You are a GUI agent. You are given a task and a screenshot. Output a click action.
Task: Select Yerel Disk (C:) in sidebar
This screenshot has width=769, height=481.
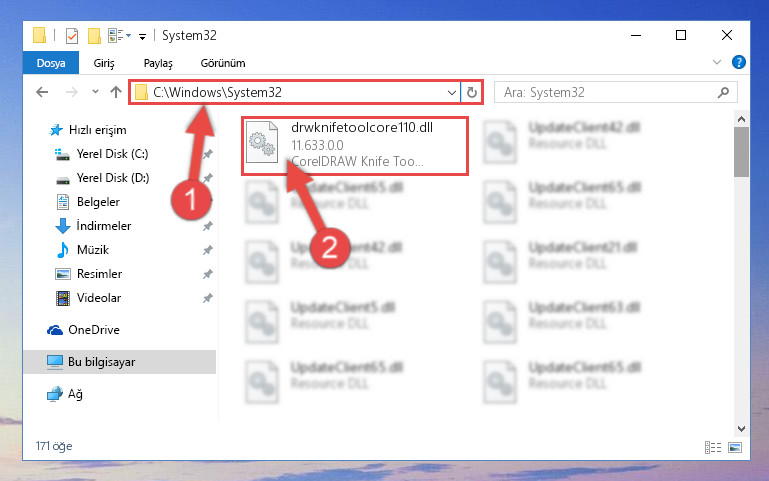point(112,154)
